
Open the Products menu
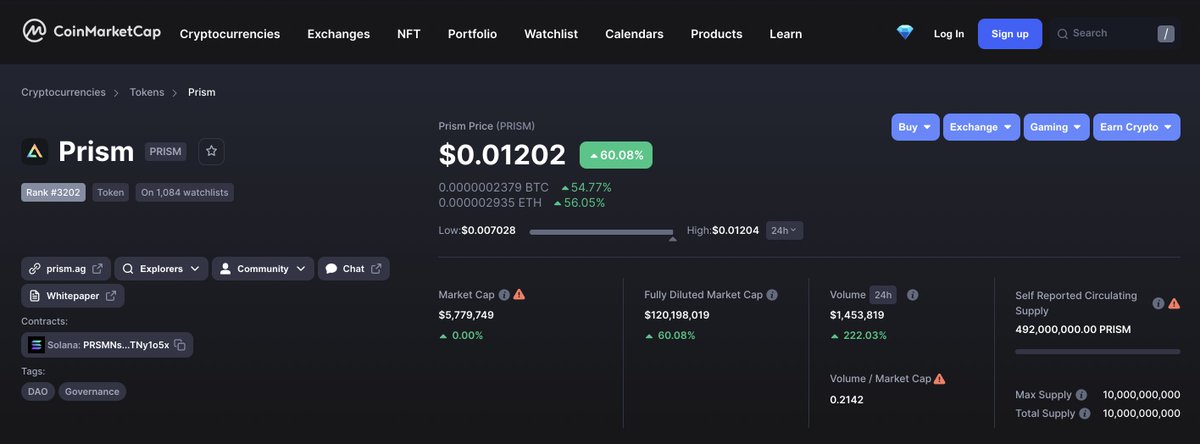[x=716, y=34]
